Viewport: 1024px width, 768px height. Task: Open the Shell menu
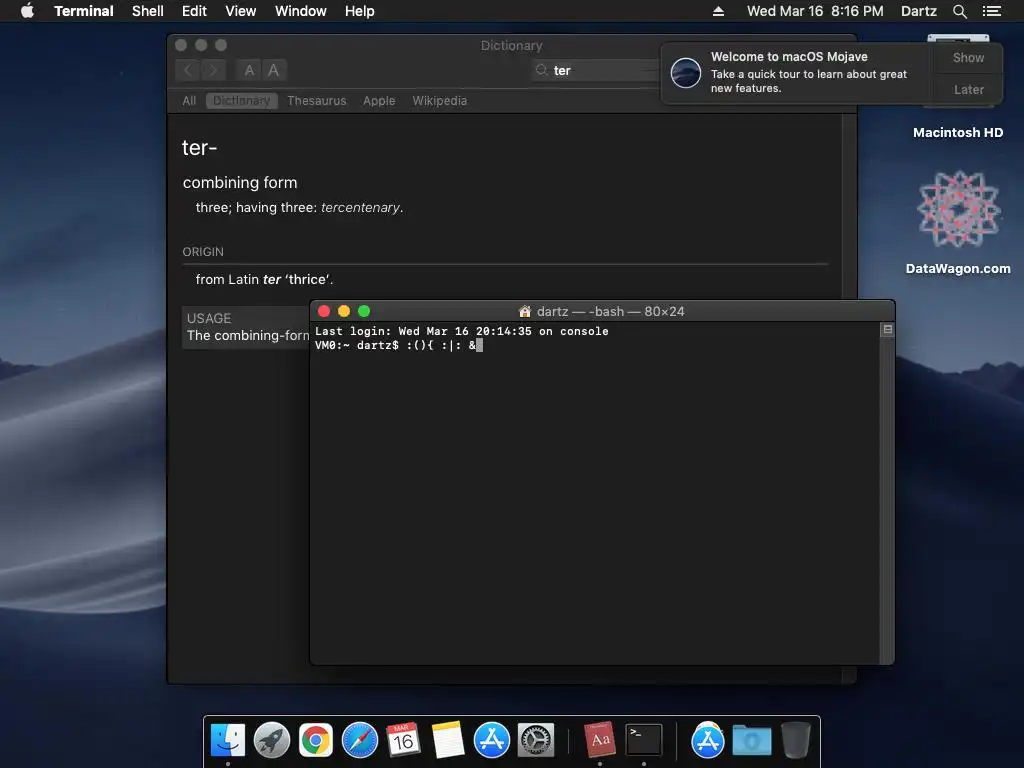coord(148,11)
